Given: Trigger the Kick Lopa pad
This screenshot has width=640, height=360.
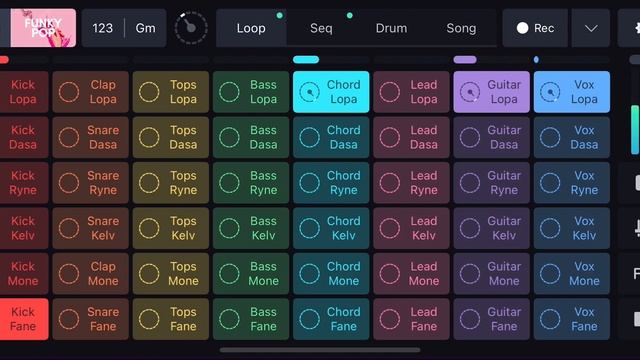Looking at the screenshot, I should point(24,92).
